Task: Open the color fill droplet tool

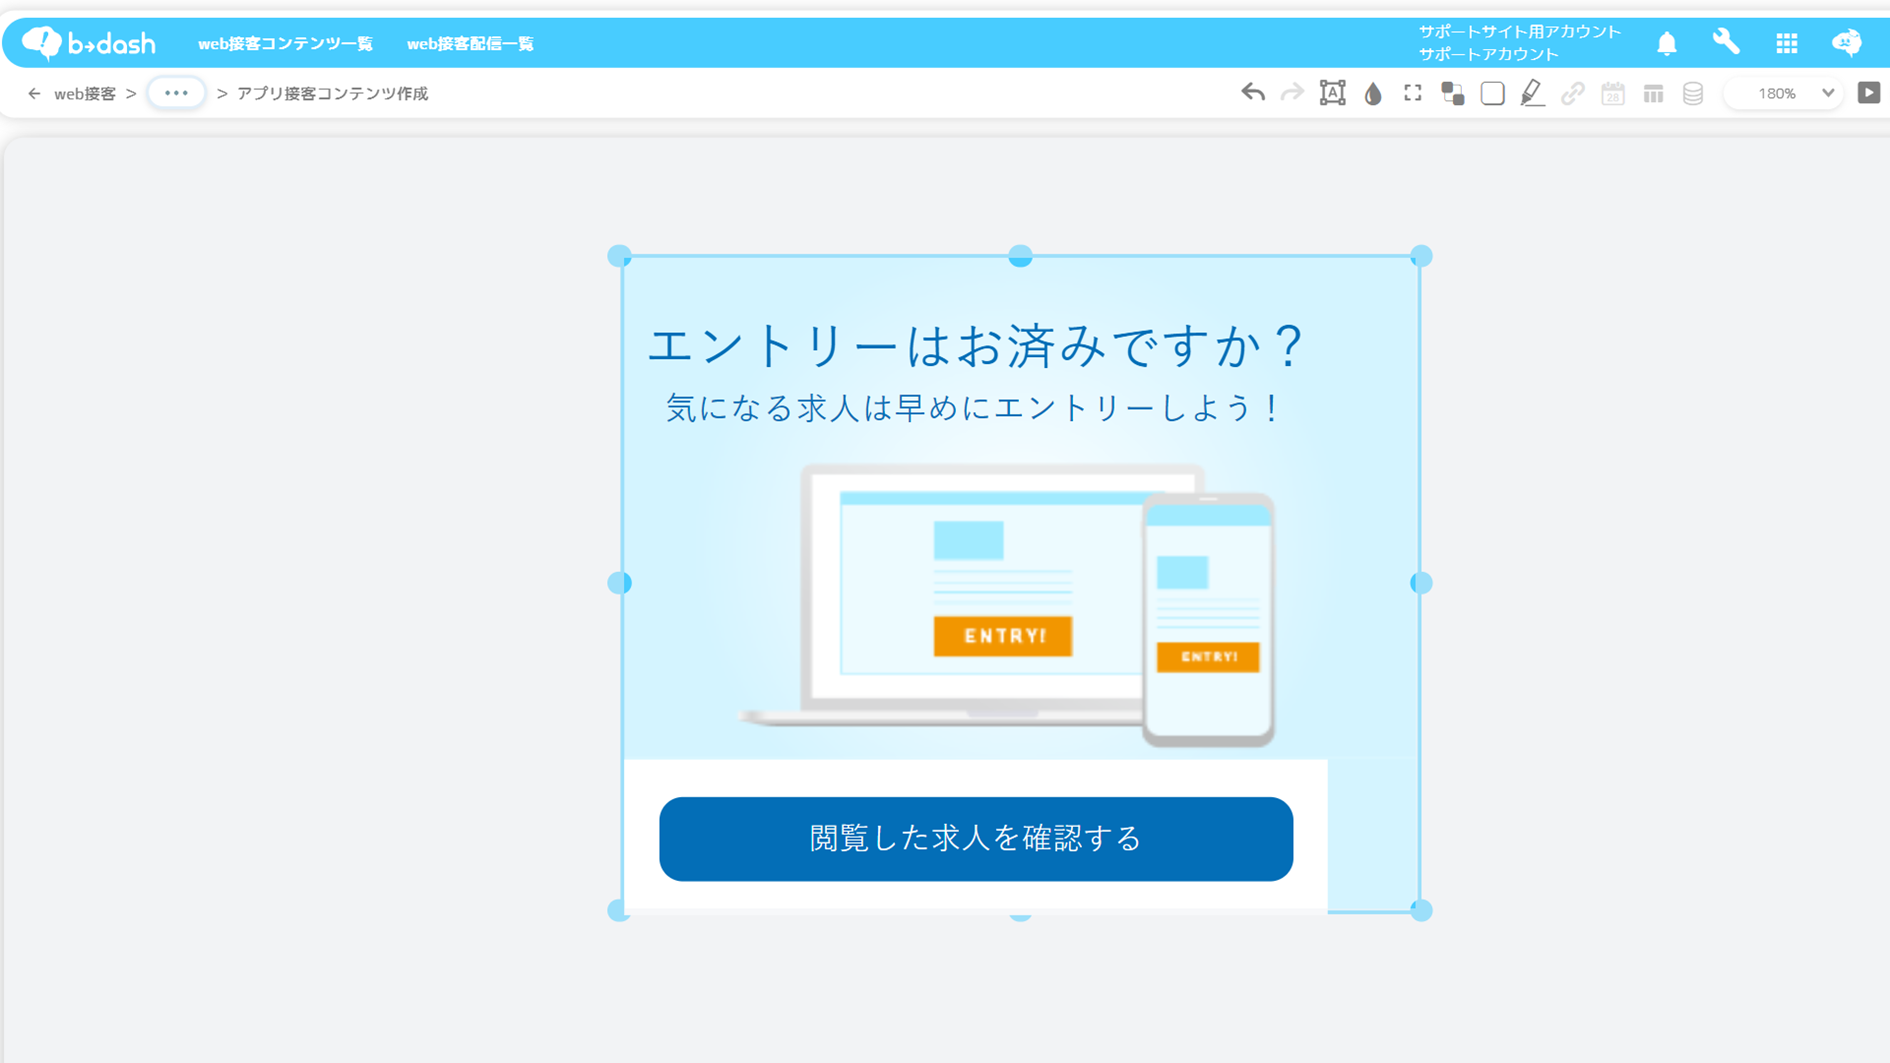Action: coord(1373,93)
